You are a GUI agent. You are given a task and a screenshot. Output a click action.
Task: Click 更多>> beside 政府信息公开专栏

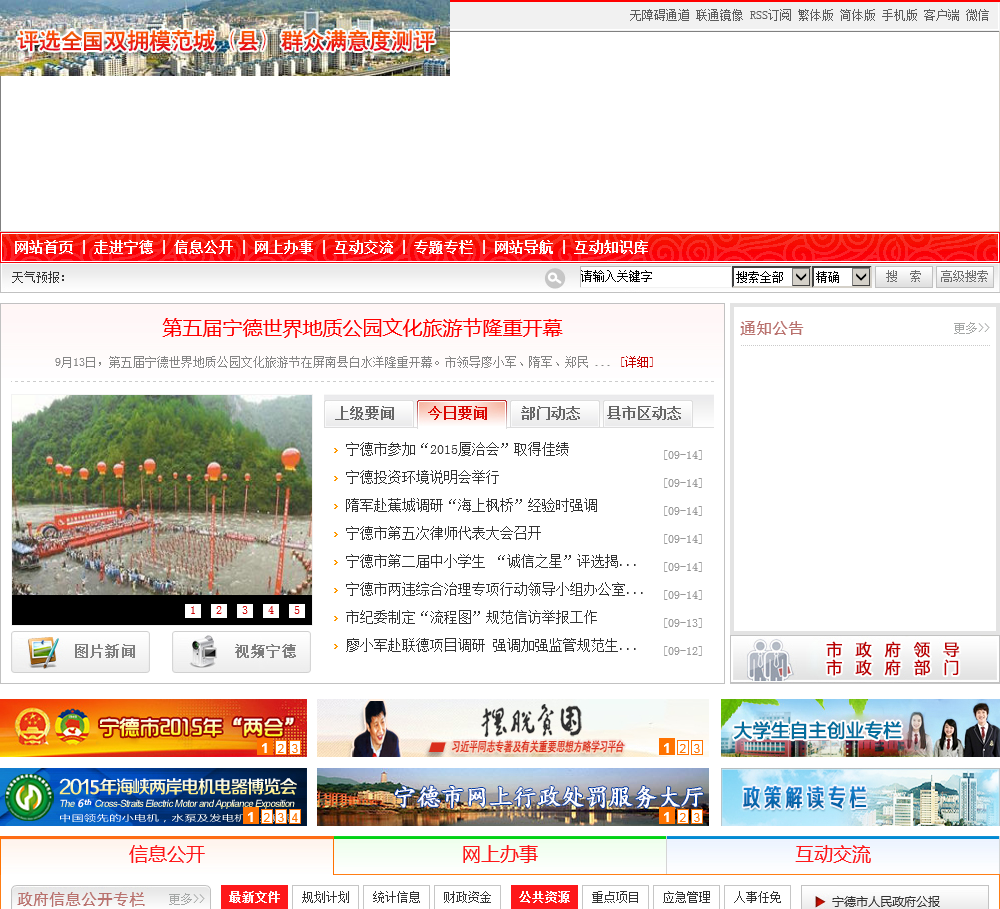click(187, 899)
